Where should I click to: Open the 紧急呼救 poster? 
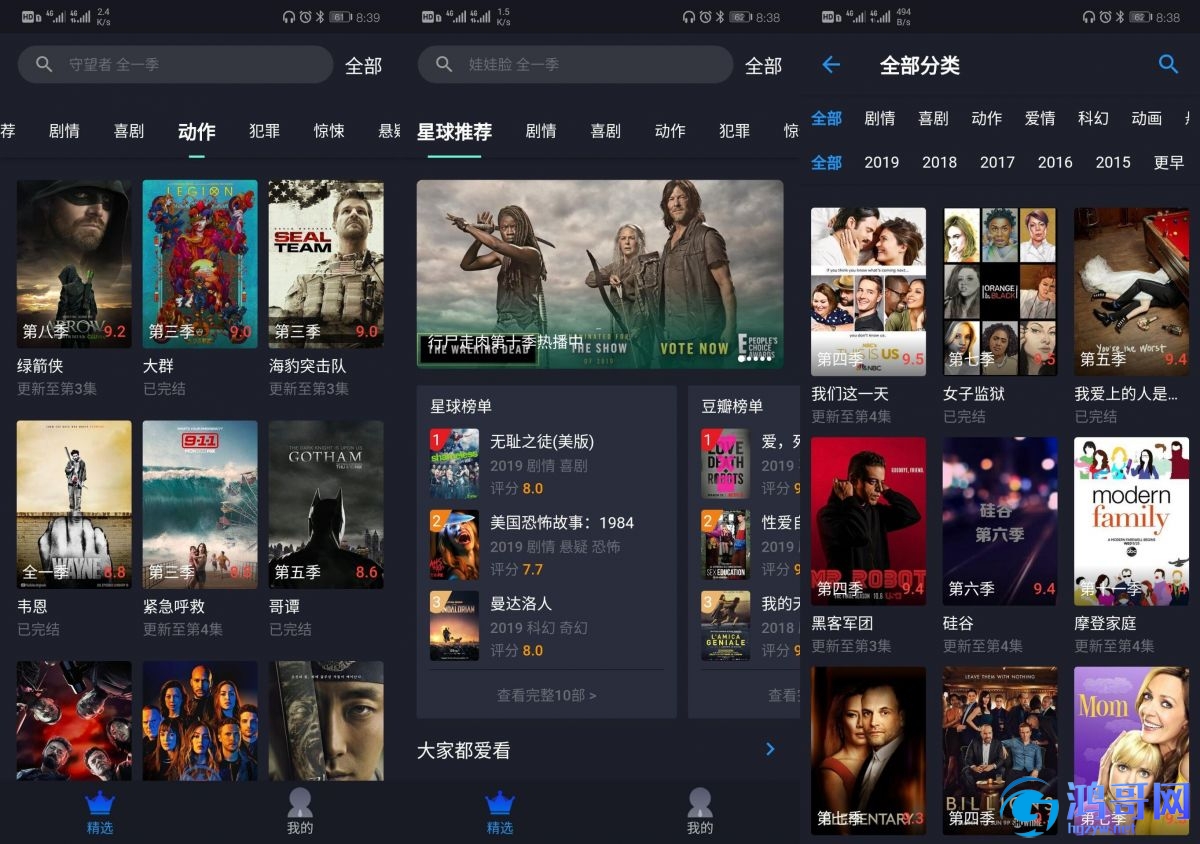(200, 504)
